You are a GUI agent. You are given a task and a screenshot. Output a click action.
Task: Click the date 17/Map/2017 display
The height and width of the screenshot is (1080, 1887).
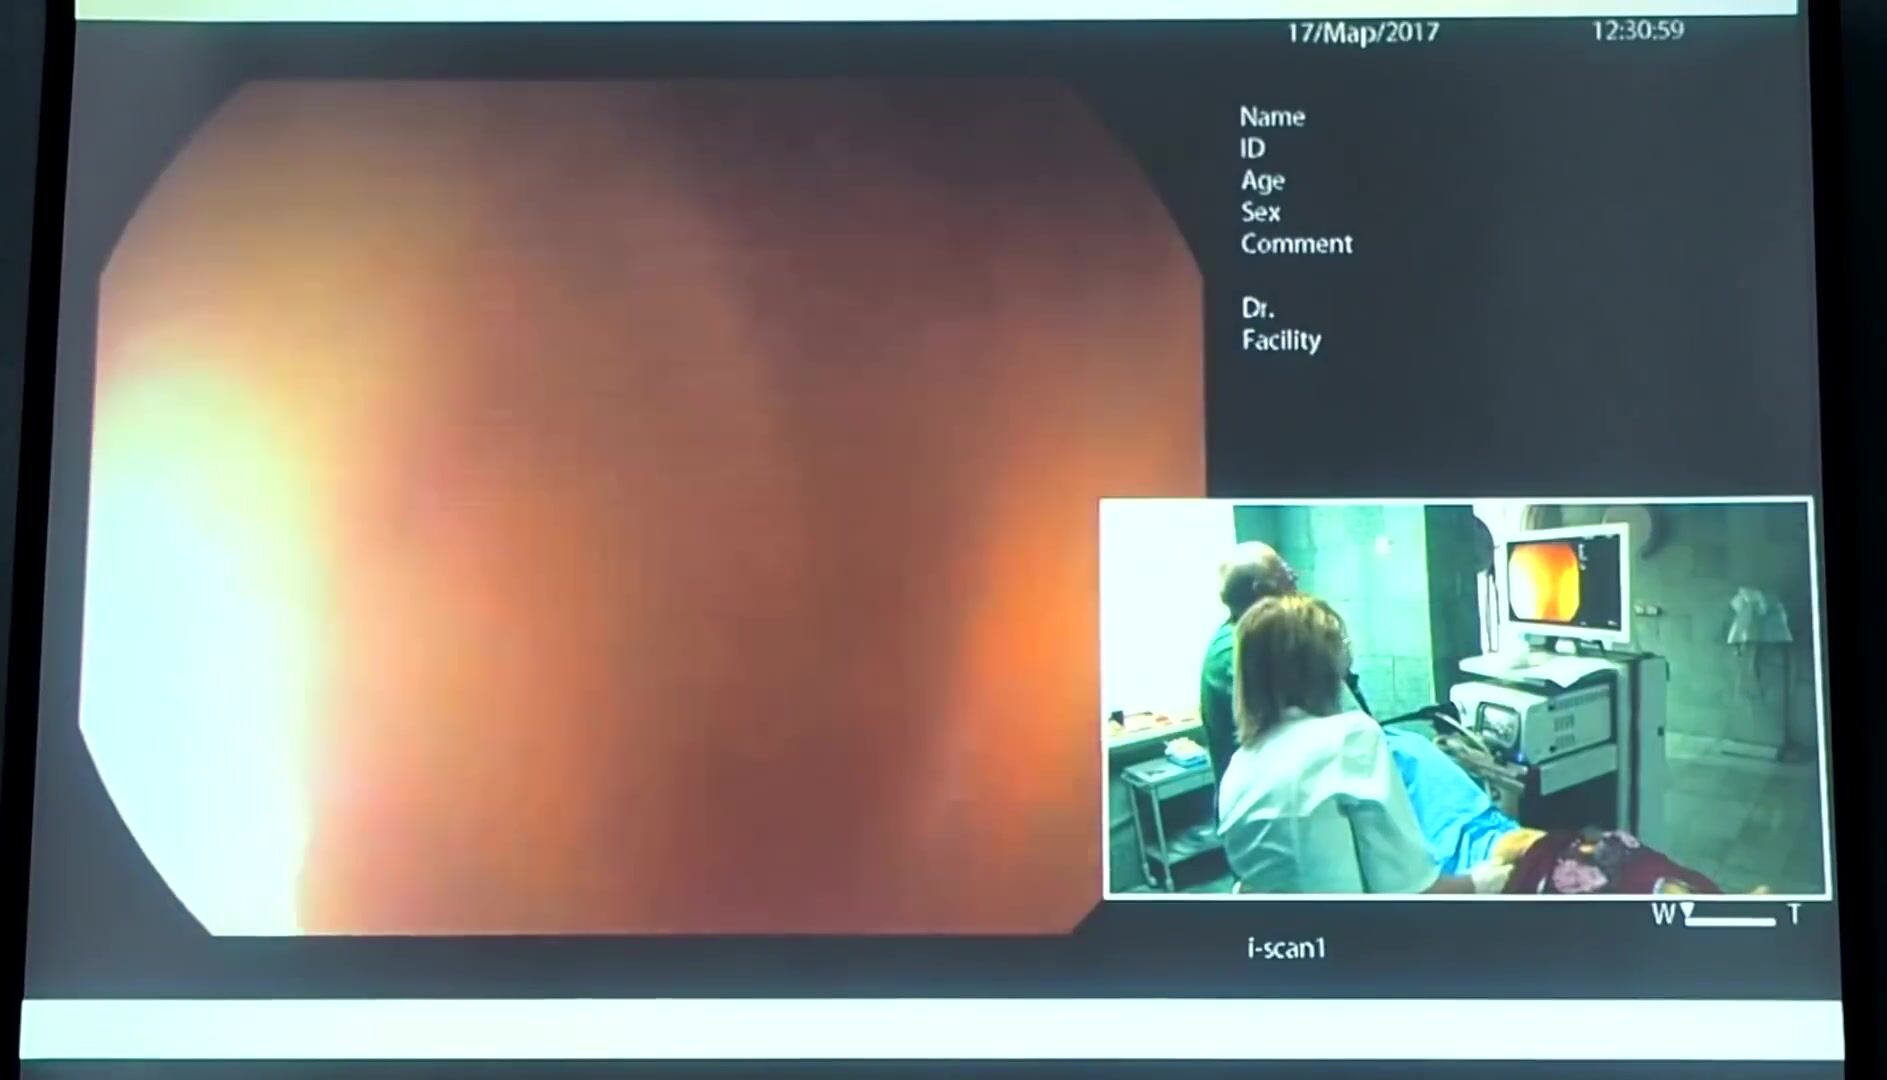click(x=1362, y=33)
